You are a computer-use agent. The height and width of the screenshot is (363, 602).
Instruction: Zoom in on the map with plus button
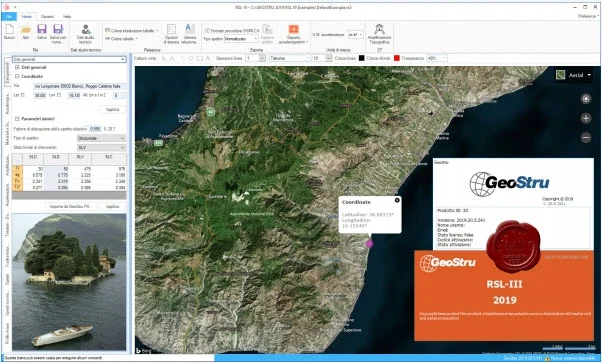(x=585, y=118)
